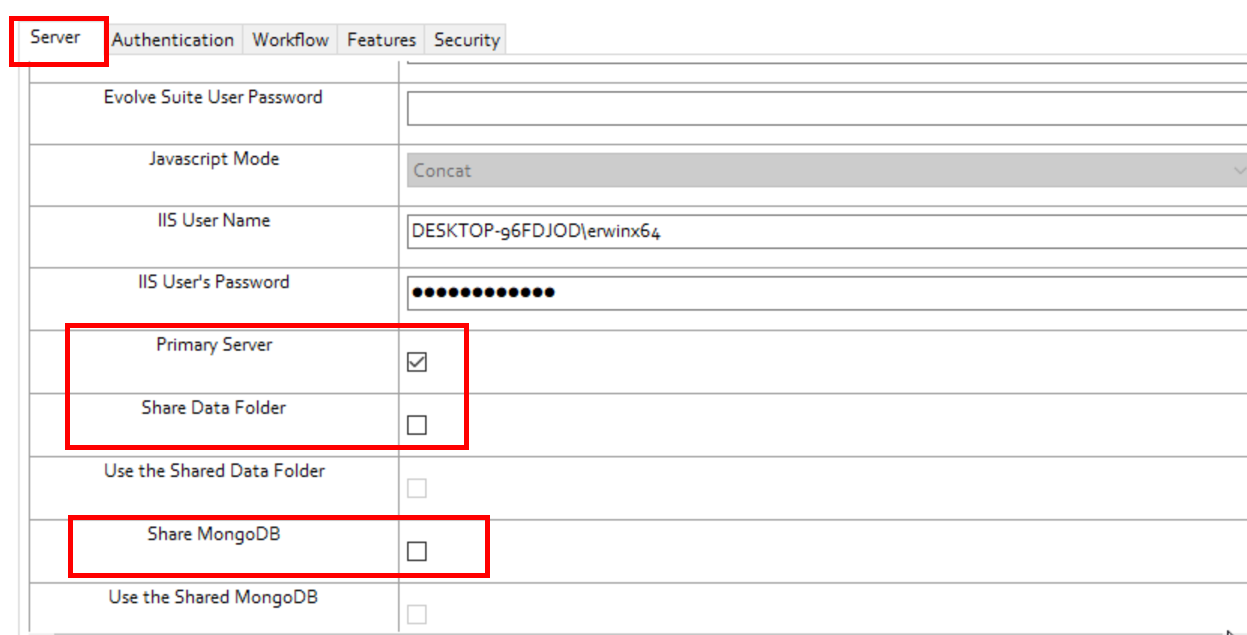Click the Use the Shared Data Folder checkbox
The height and width of the screenshot is (635, 1247).
pyautogui.click(x=417, y=488)
